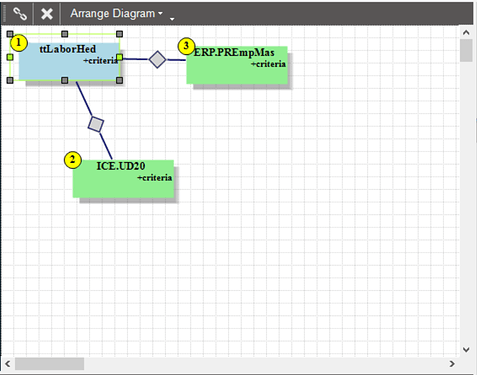This screenshot has width=477, height=375.
Task: Select the ERP.PREmpMas table box
Action: [x=237, y=65]
